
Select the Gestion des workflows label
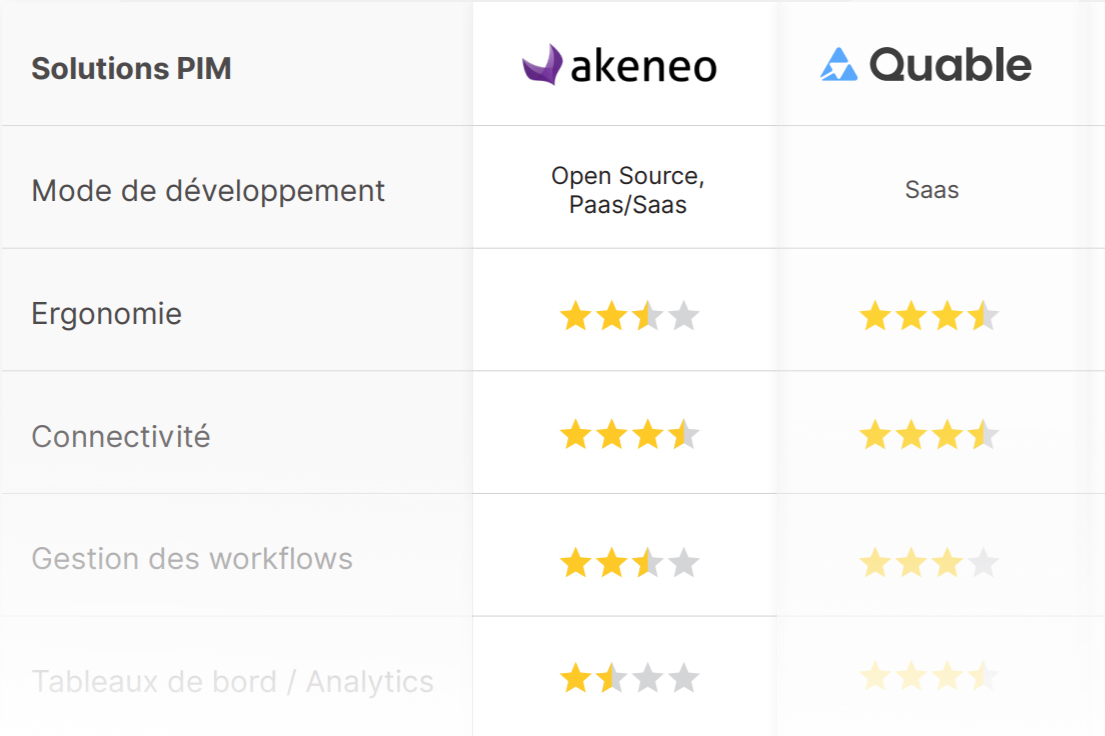coord(192,559)
